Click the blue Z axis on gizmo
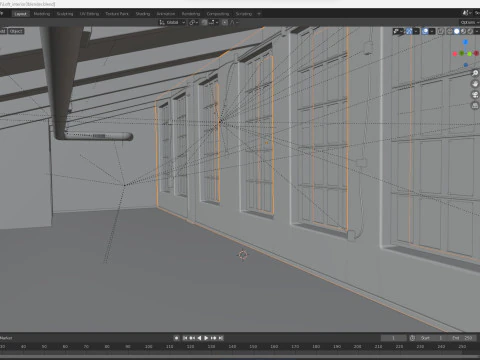 (x=466, y=42)
